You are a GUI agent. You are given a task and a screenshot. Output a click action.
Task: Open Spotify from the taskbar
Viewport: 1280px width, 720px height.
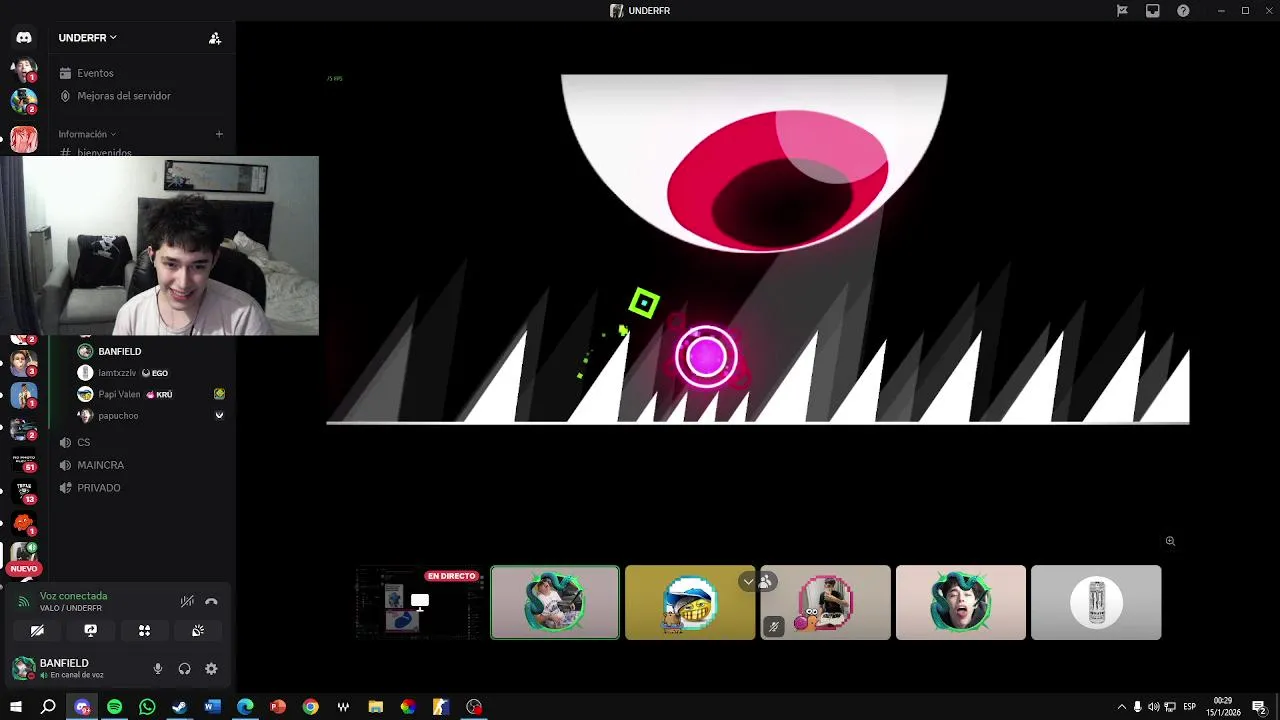click(x=114, y=707)
